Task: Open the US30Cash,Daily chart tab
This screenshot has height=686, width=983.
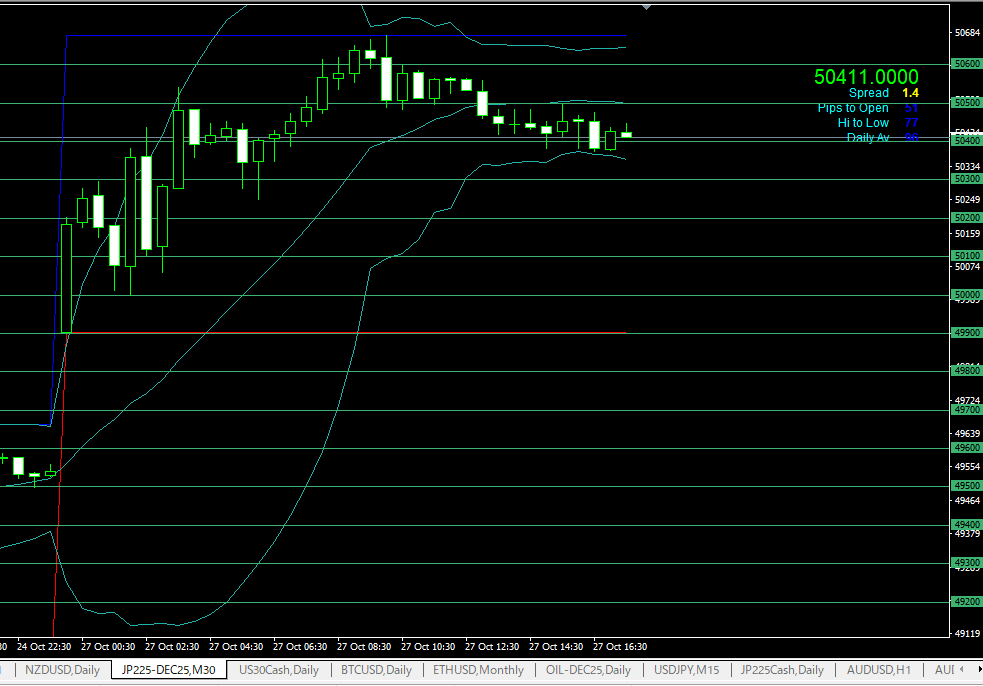Action: pos(278,670)
